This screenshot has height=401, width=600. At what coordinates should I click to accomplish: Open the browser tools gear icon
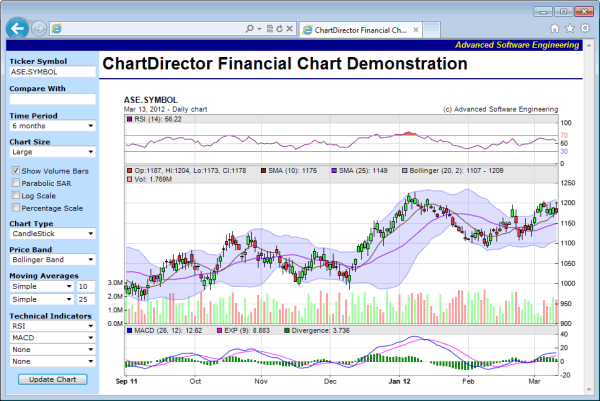tap(585, 29)
